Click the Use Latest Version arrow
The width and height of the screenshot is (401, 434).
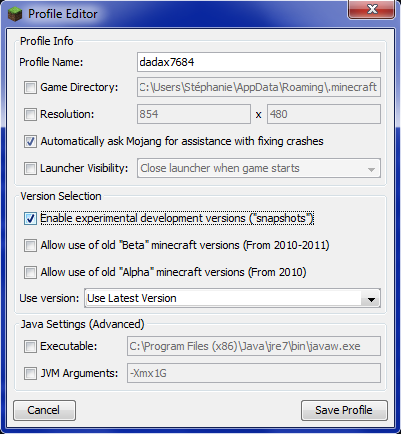click(x=371, y=299)
